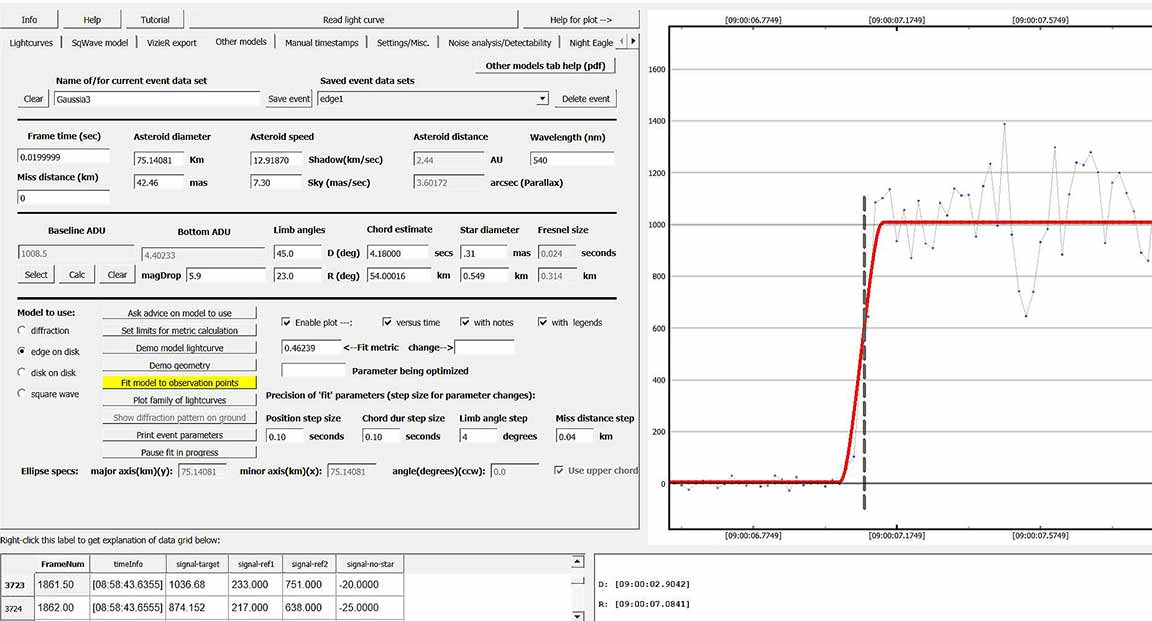The image size is (1152, 621).
Task: Click the Delete event button
Action: (585, 99)
